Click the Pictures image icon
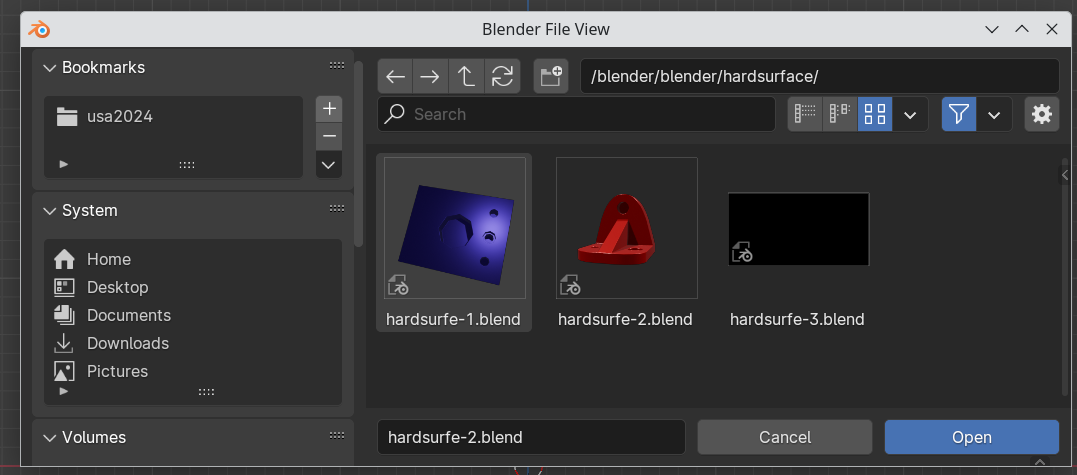Viewport: 1077px width, 475px height. 64,371
